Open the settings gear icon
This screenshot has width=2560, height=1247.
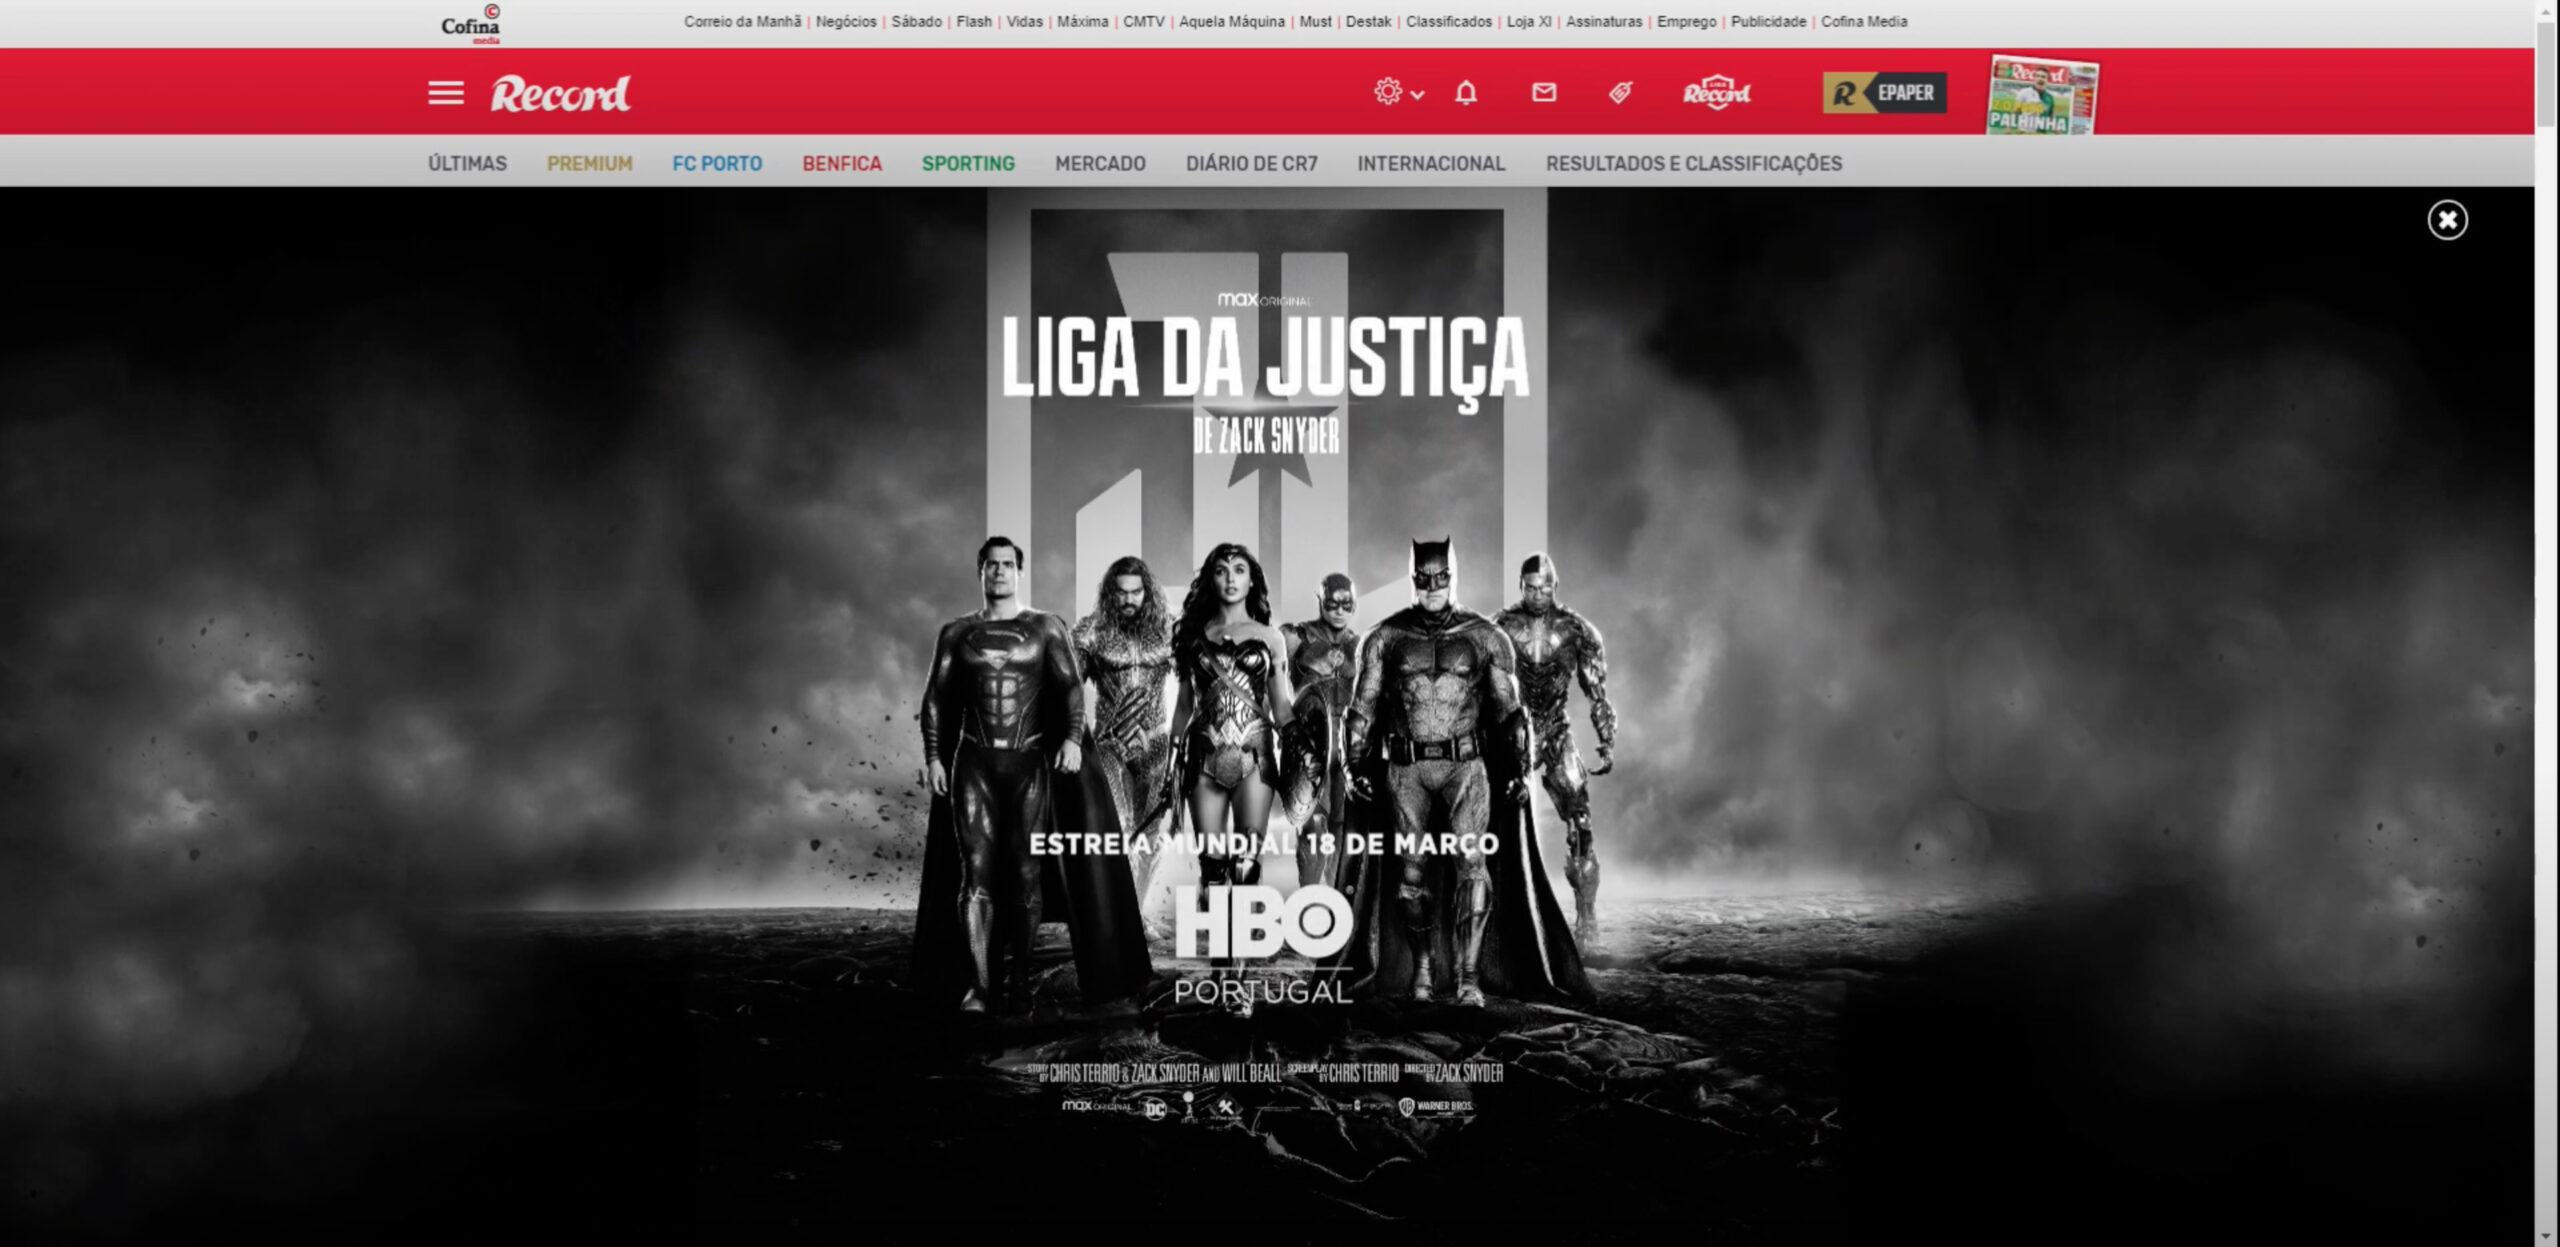(x=1387, y=92)
